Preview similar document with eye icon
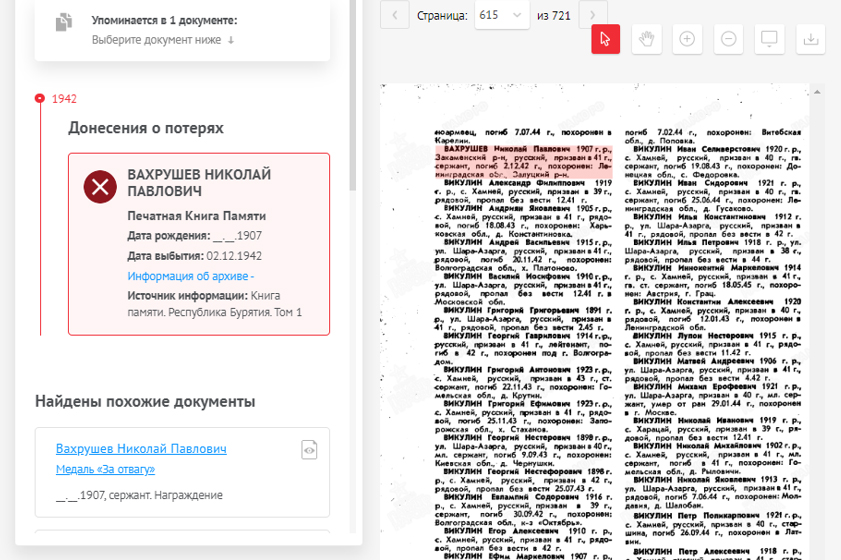This screenshot has width=841, height=560. click(310, 451)
